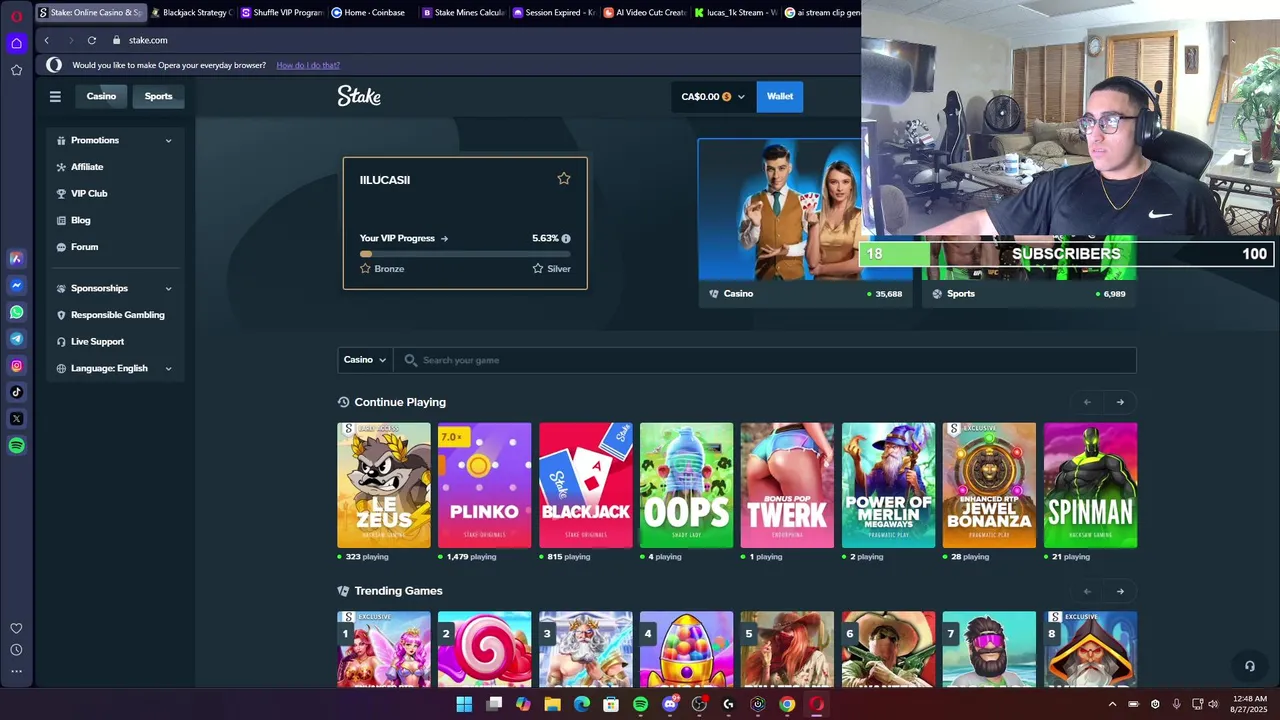Open WhatsApp in Opera sidebar
Viewport: 1280px width, 720px height.
point(16,312)
